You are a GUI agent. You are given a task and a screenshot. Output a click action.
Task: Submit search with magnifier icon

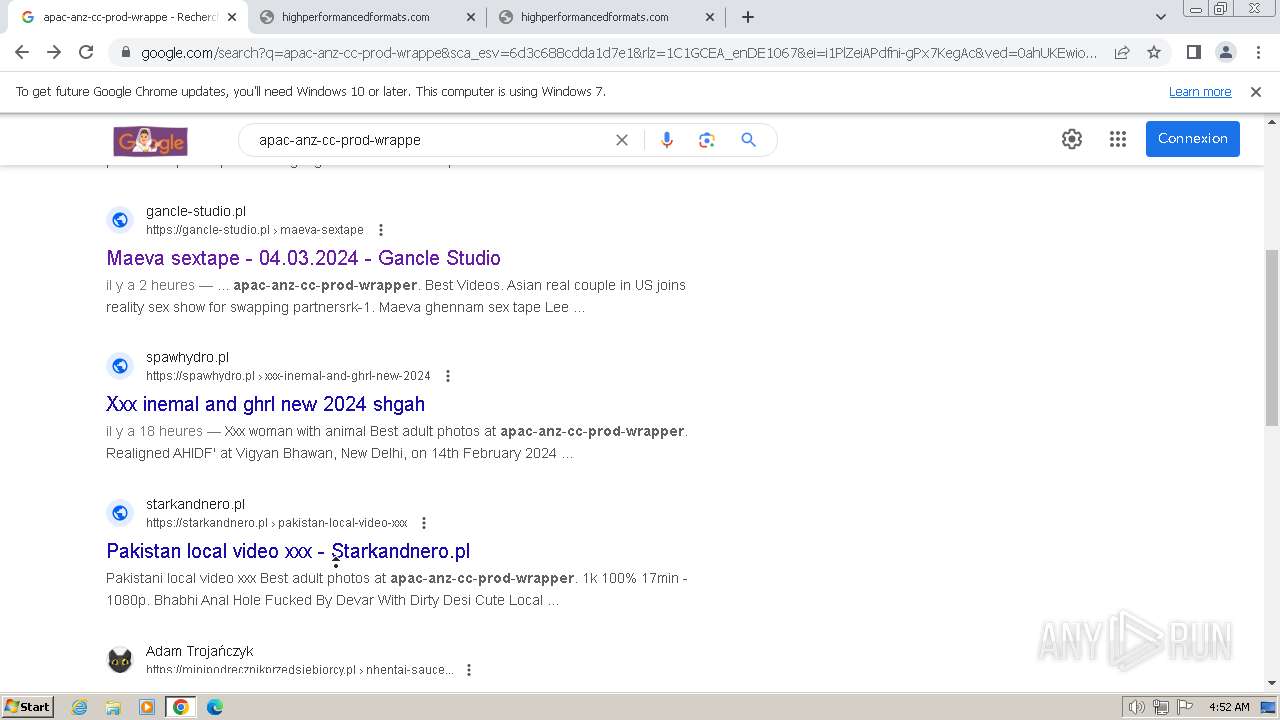tap(748, 140)
